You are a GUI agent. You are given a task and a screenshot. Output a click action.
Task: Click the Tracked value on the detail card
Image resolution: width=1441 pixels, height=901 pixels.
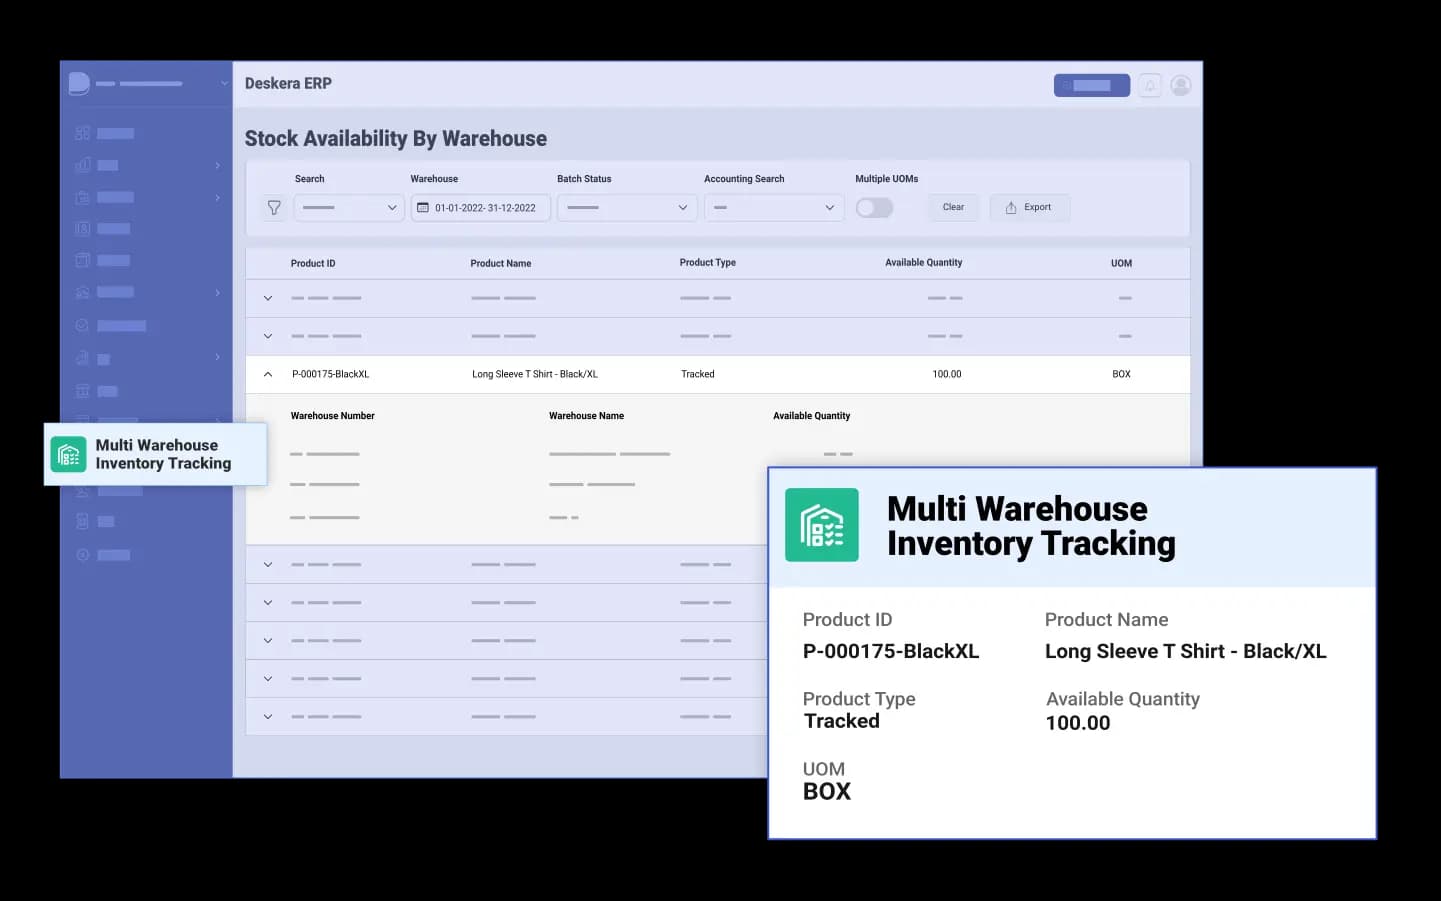point(842,721)
